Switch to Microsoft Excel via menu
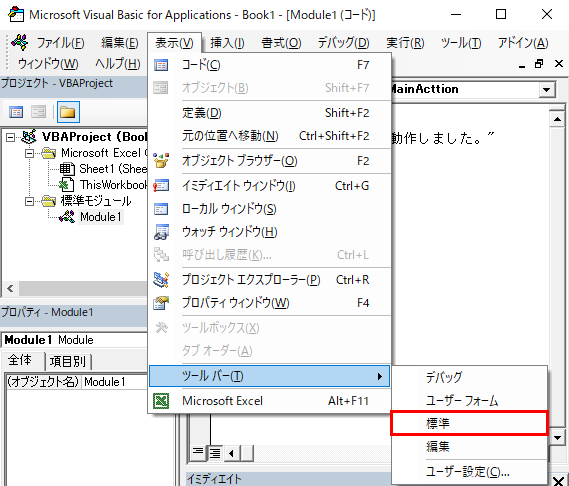Screen dimensions: 569x486 point(269,401)
